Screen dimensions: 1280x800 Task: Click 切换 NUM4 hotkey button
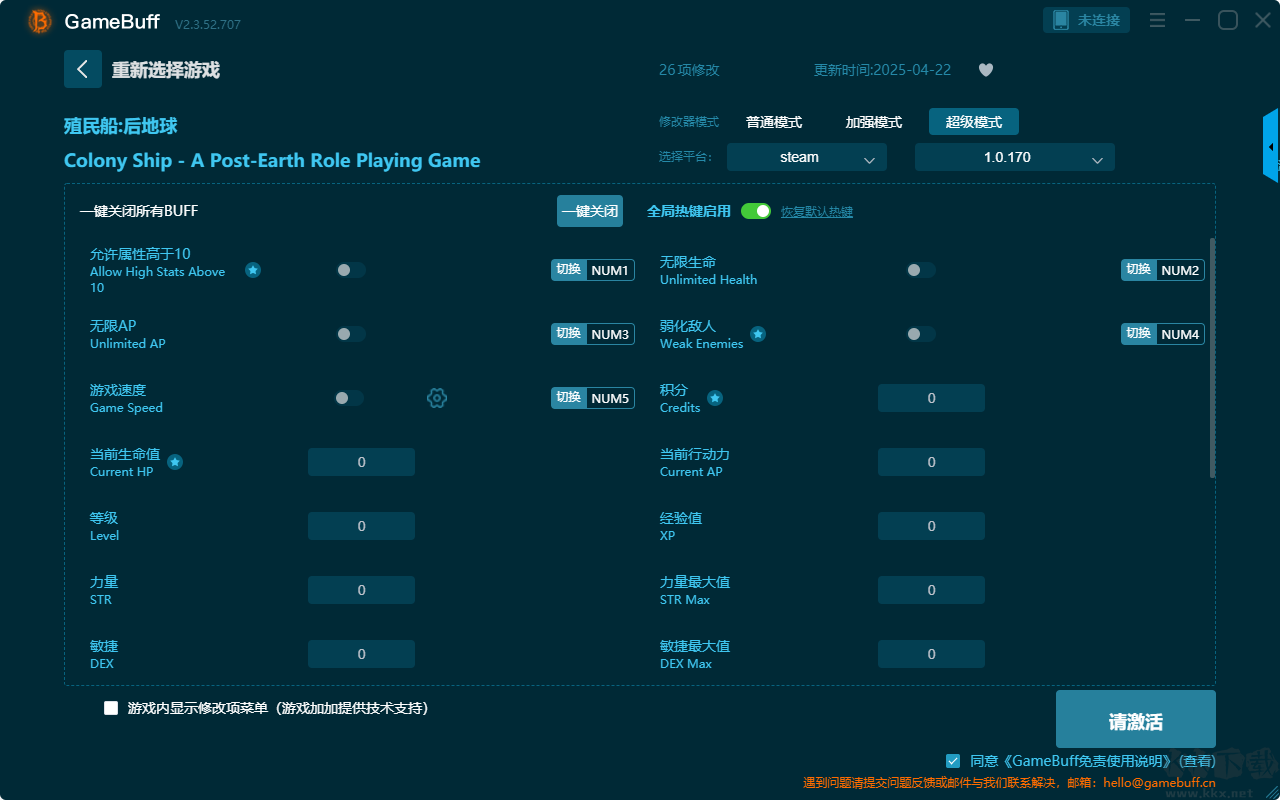(x=1163, y=334)
